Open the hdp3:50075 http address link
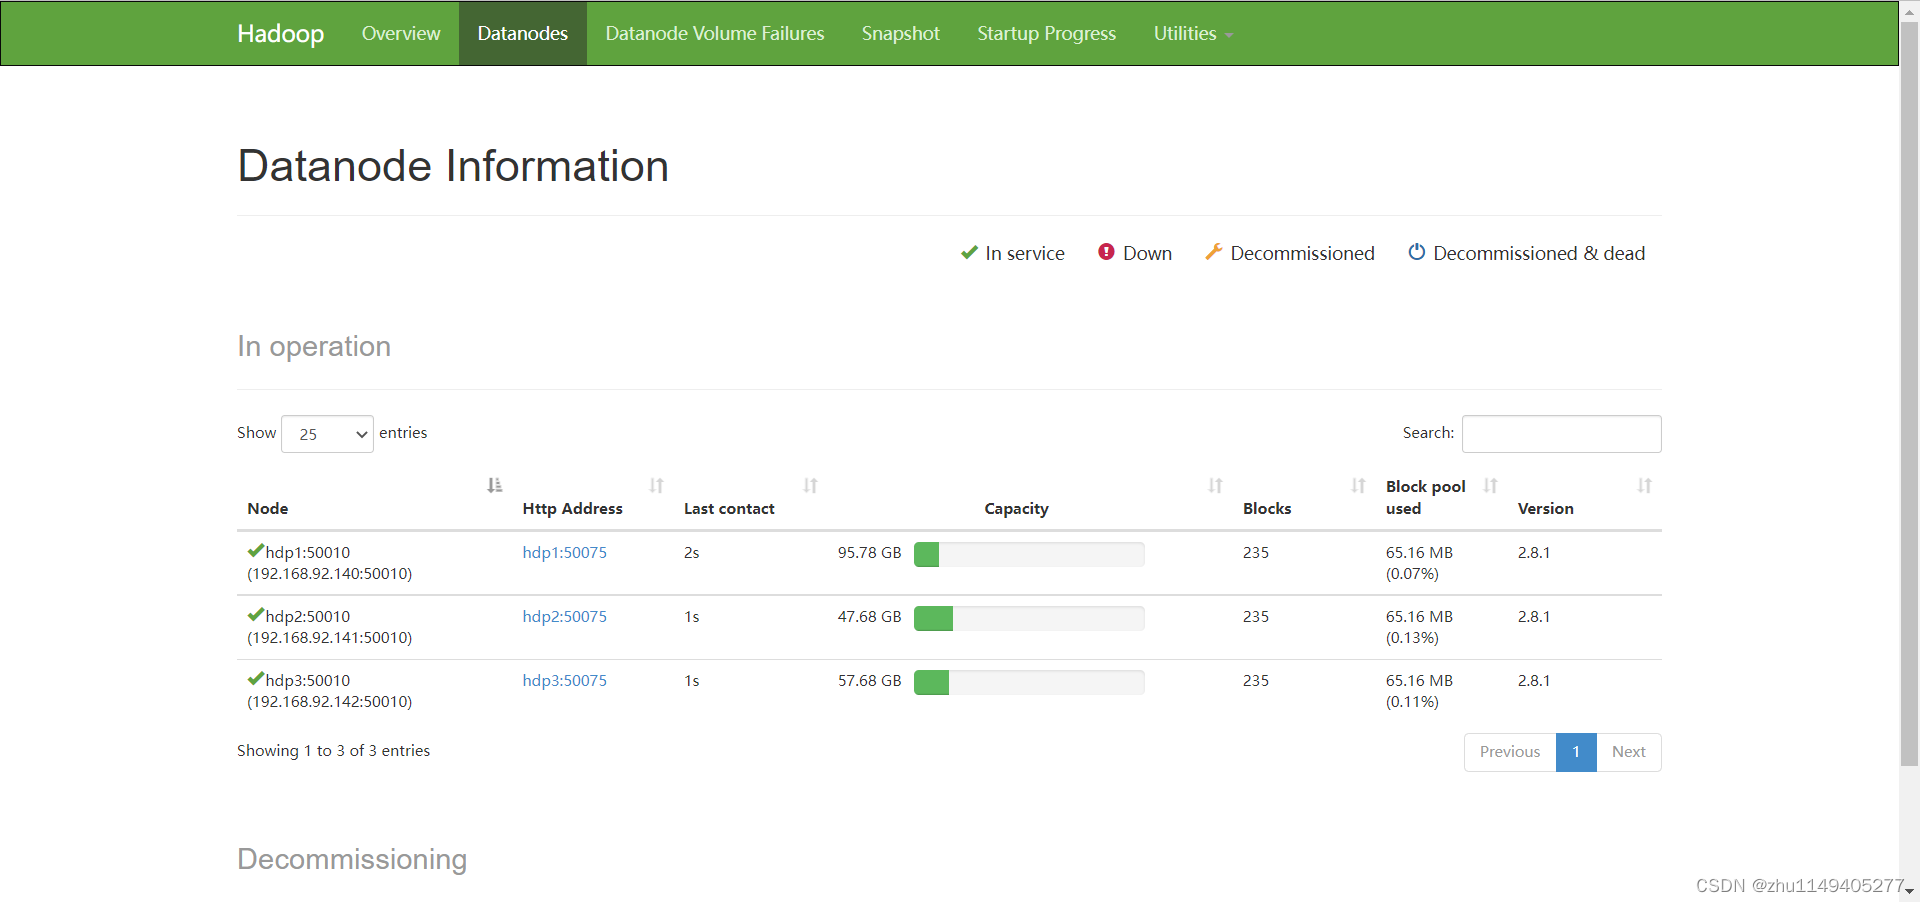 (564, 681)
